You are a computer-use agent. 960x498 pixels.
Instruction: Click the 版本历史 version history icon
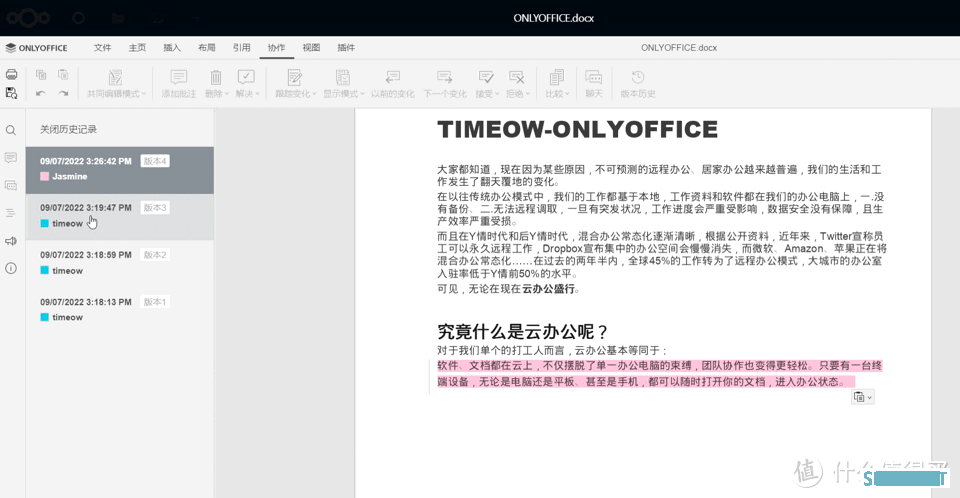click(637, 77)
